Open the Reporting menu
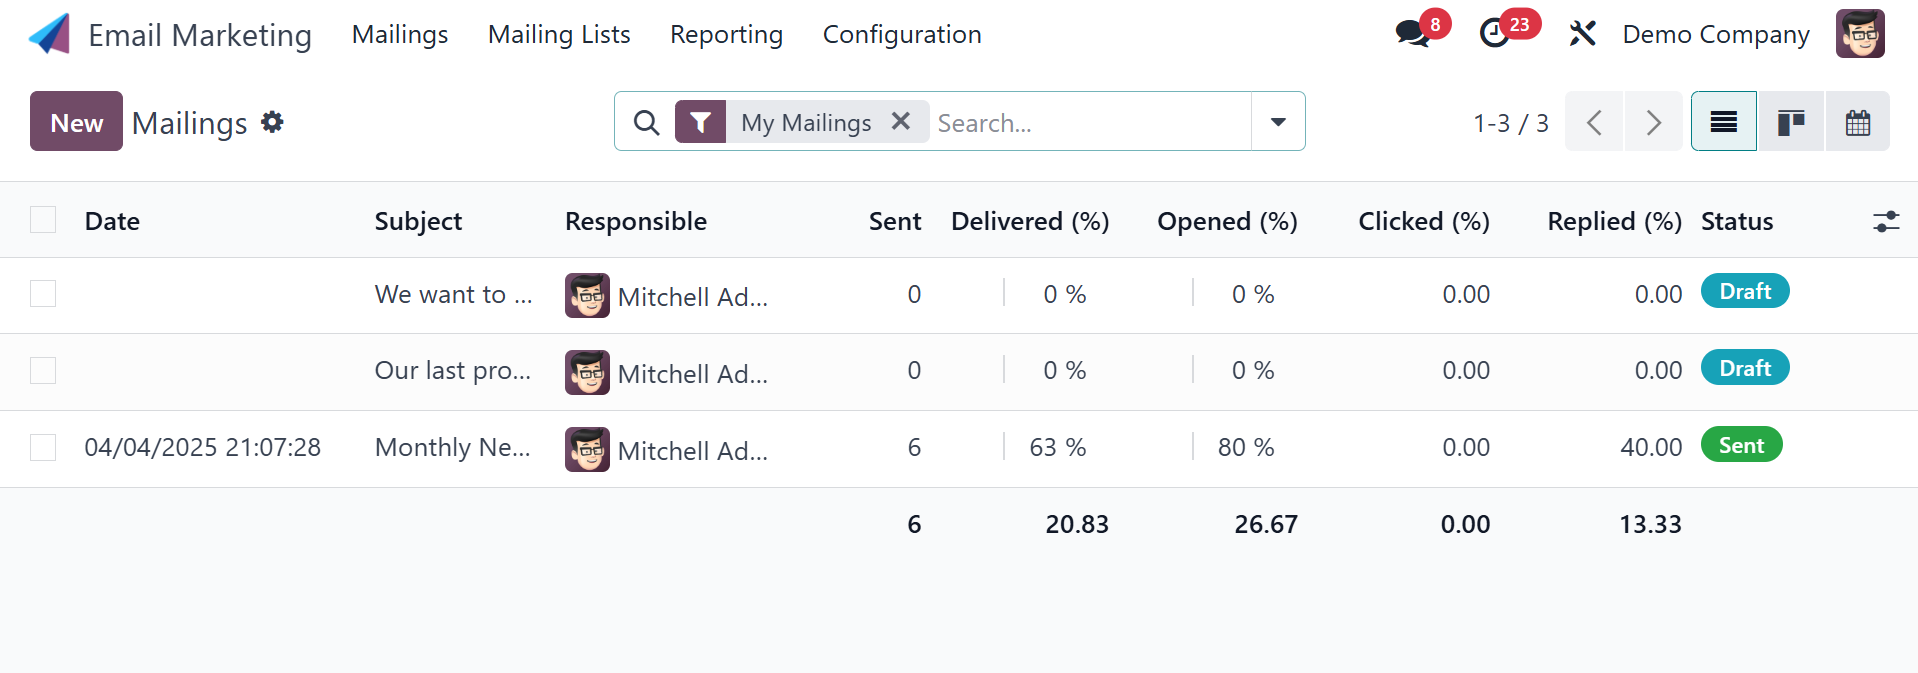The image size is (1918, 673). (726, 34)
